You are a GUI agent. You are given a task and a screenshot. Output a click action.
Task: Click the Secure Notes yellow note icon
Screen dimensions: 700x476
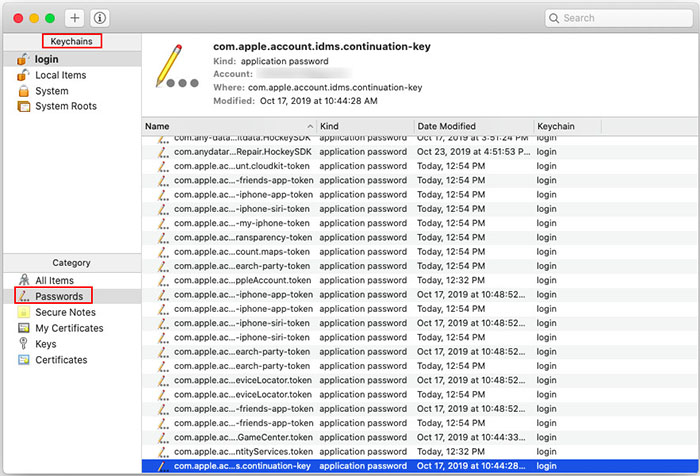point(24,312)
